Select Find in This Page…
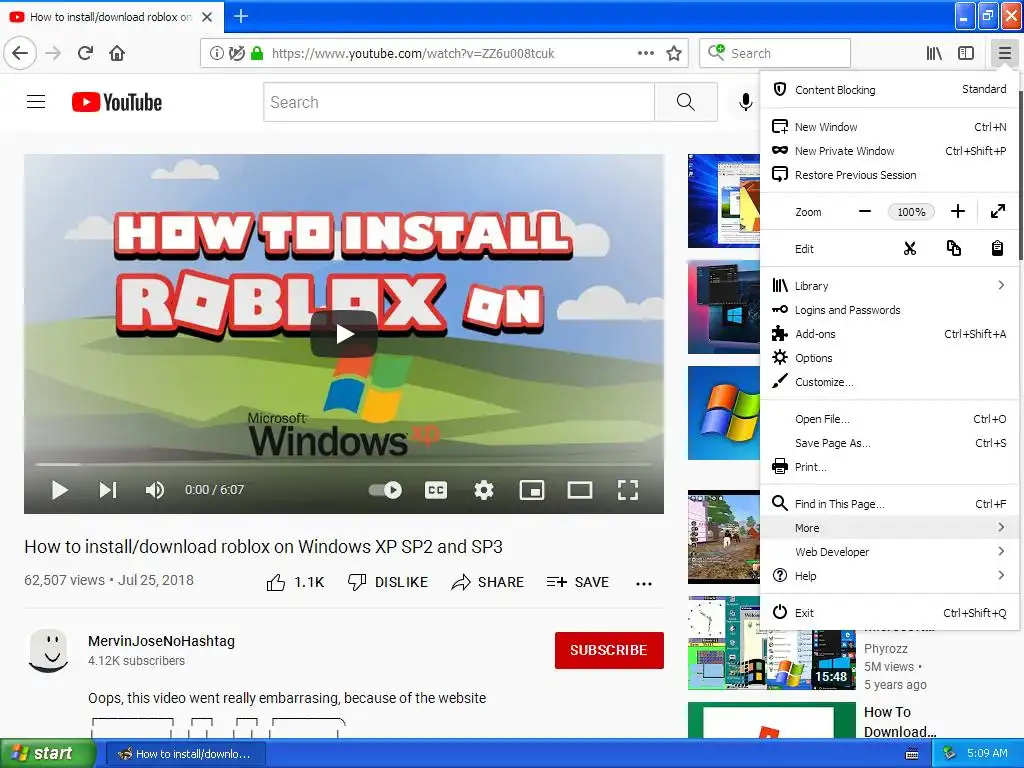The width and height of the screenshot is (1024, 768). coord(889,504)
